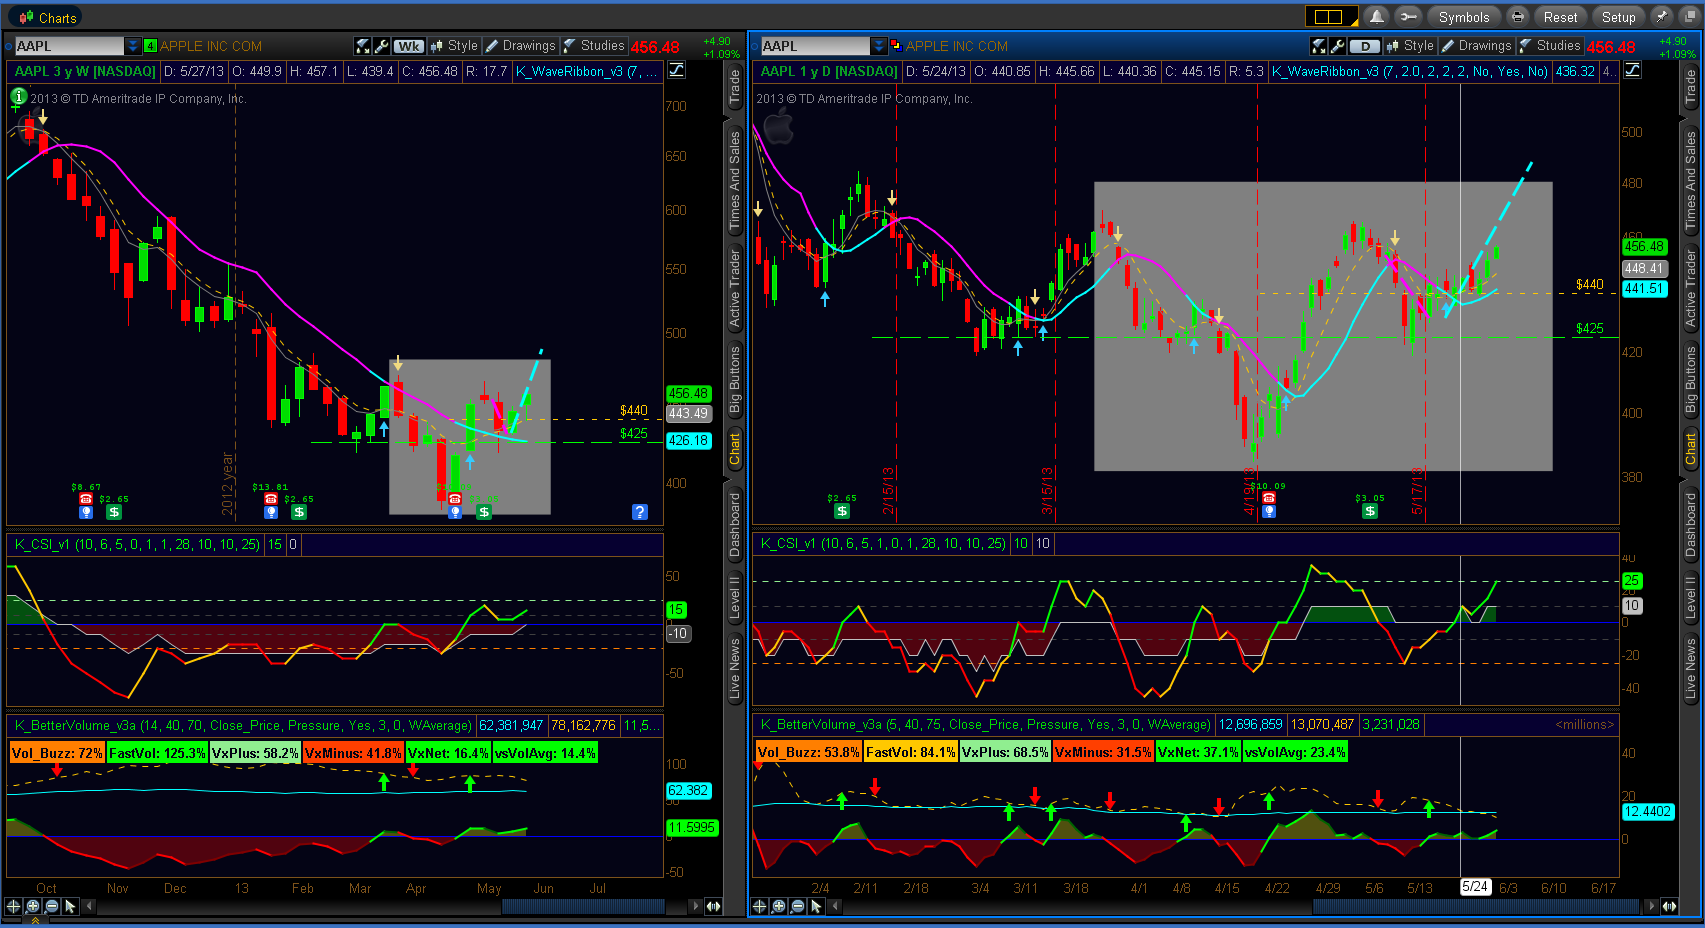Zoom in on the left chart
This screenshot has height=928, width=1705.
click(33, 906)
